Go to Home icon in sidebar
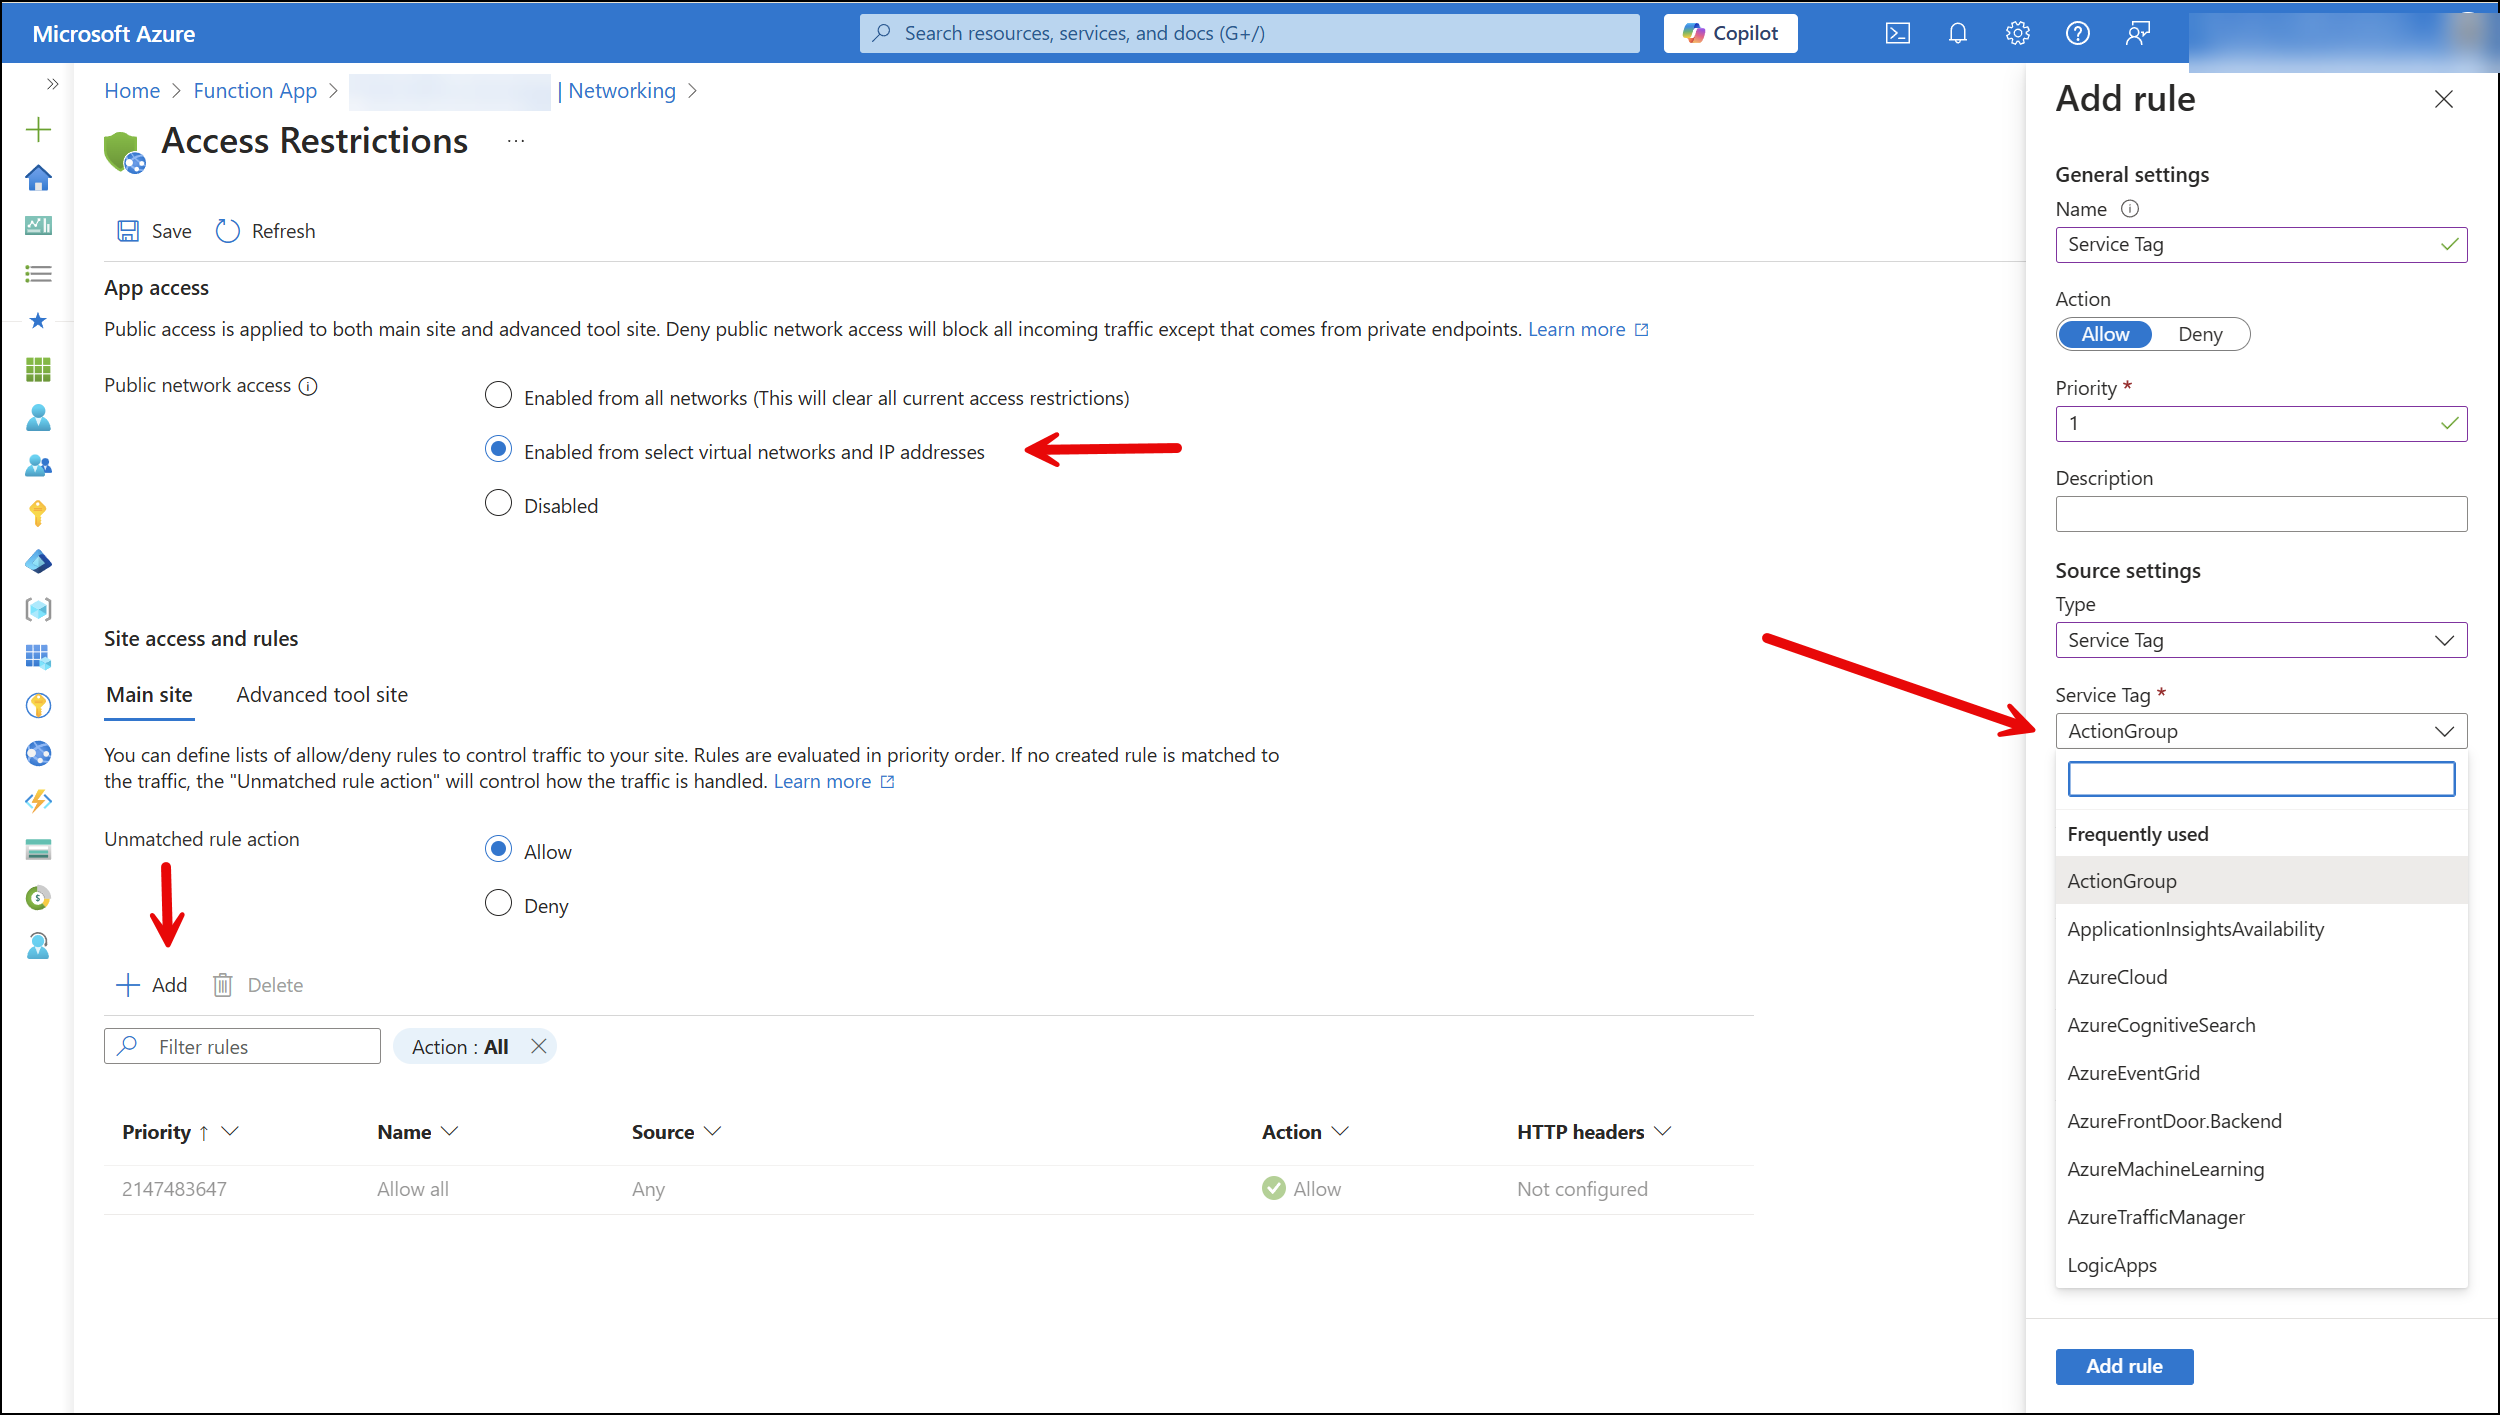Image resolution: width=2500 pixels, height=1415 pixels. [38, 177]
